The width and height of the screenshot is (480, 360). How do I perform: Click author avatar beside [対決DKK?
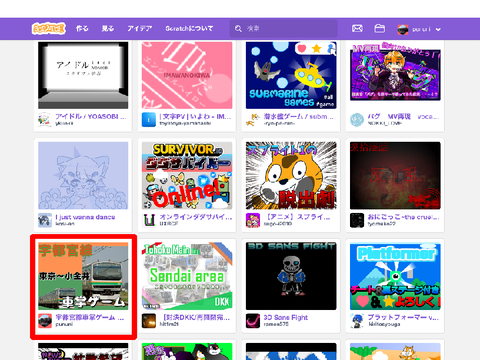[149, 321]
